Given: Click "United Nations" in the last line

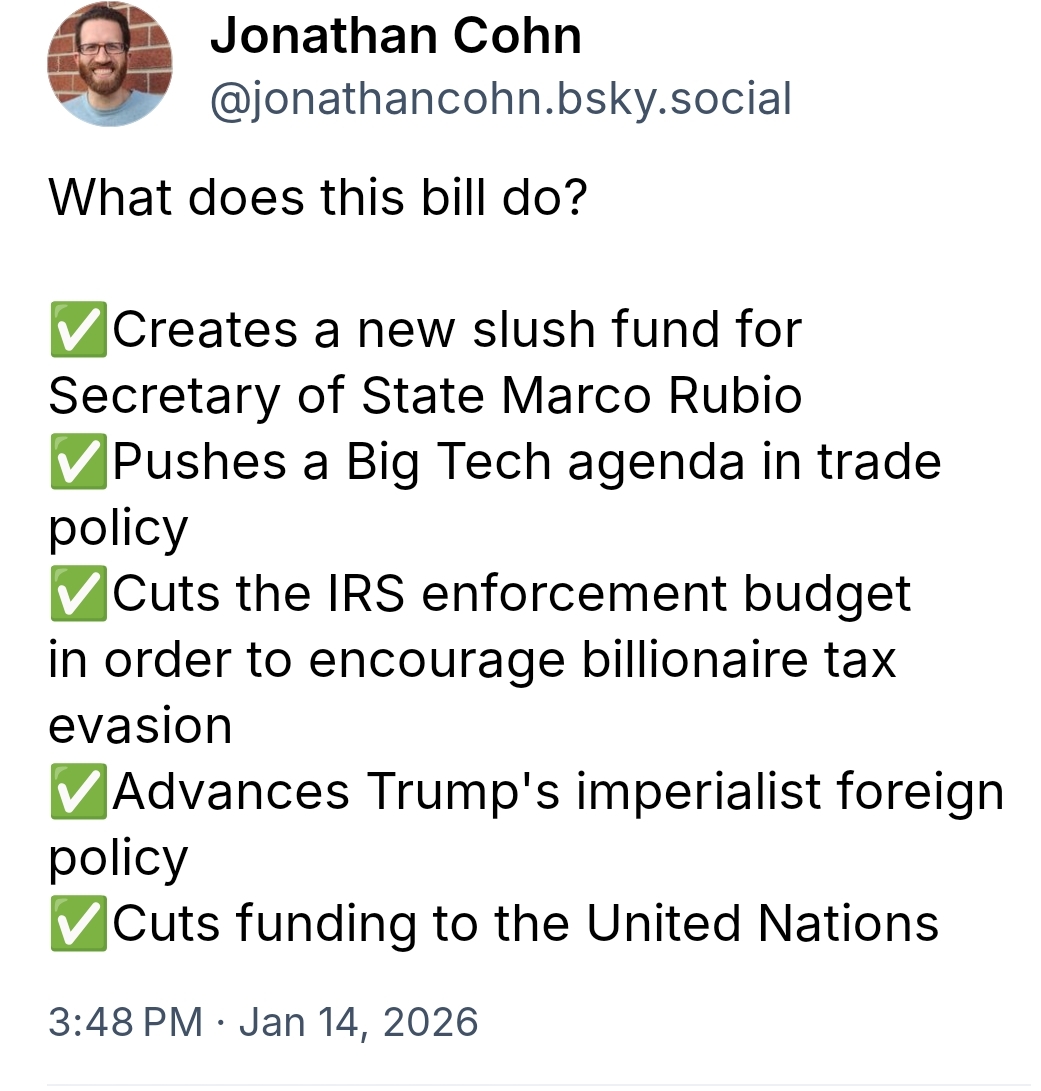Looking at the screenshot, I should click(x=762, y=924).
